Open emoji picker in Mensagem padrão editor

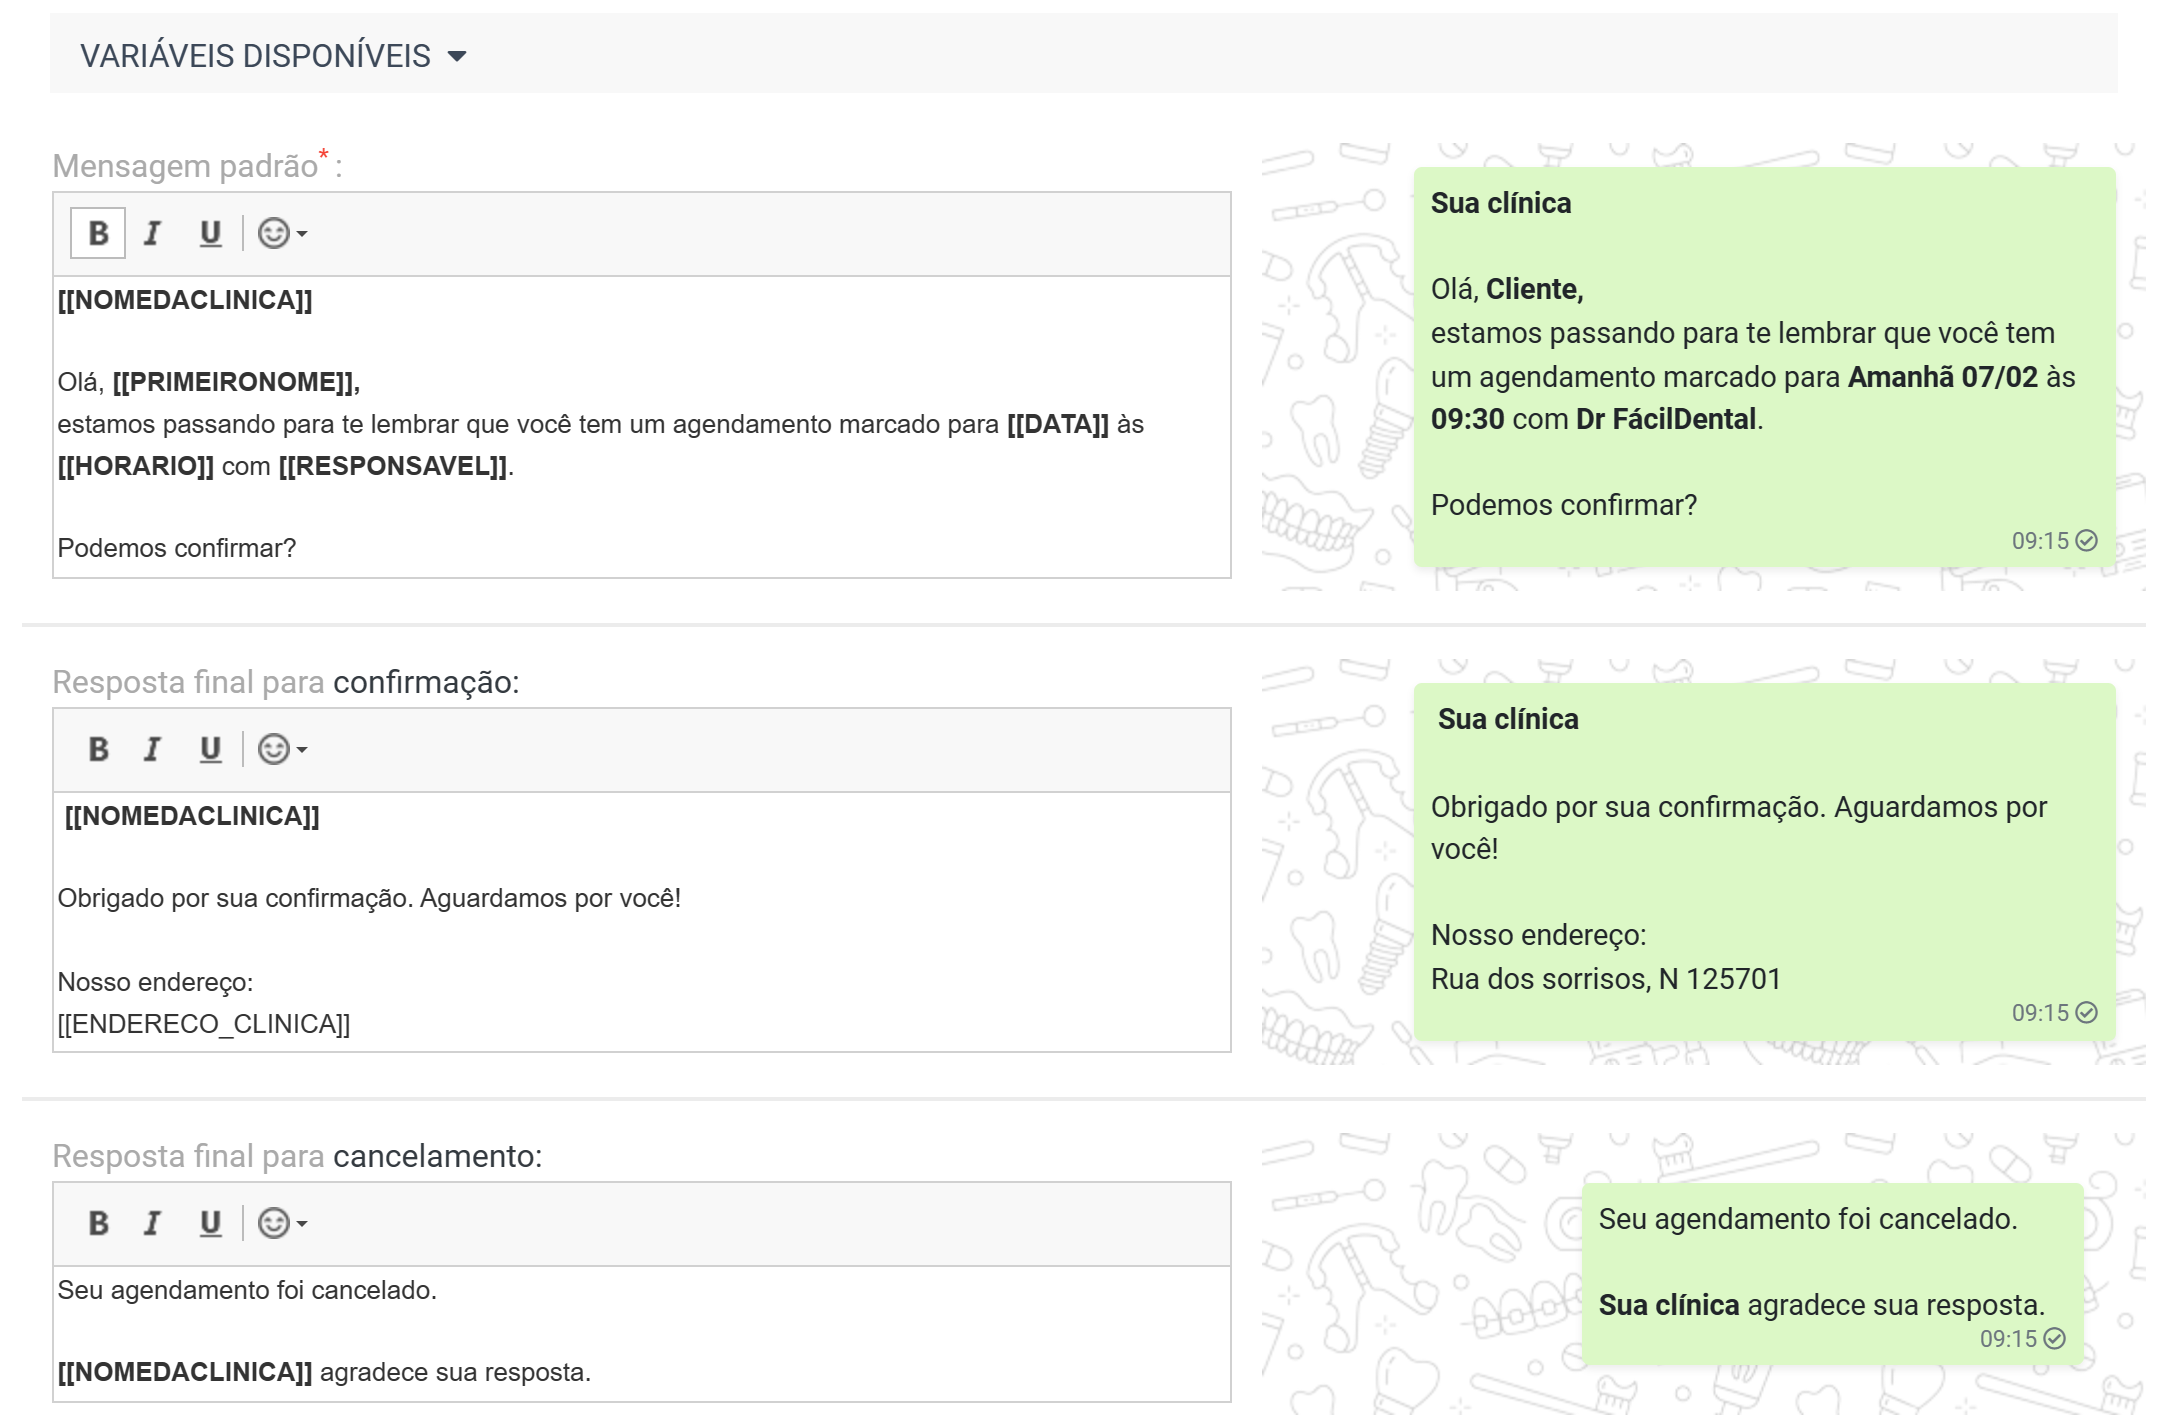pyautogui.click(x=282, y=233)
